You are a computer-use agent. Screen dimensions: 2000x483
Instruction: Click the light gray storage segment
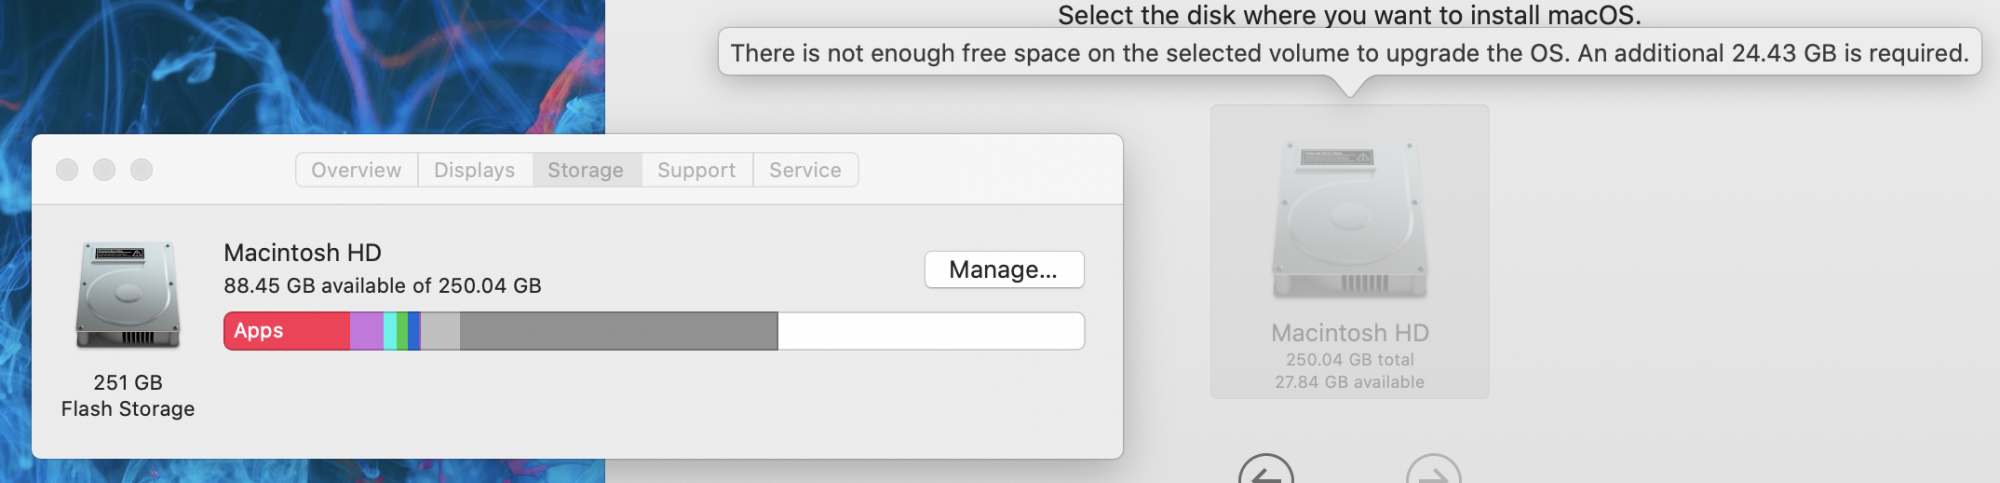440,331
